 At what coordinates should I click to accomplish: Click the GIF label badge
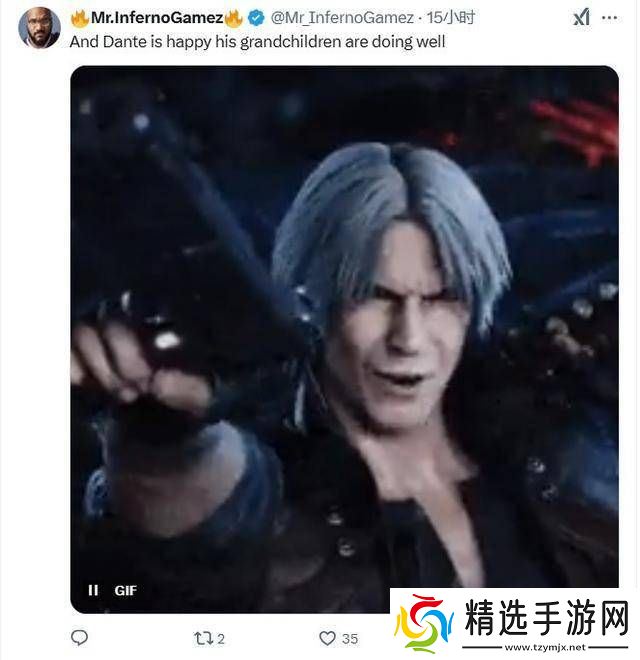pyautogui.click(x=125, y=591)
